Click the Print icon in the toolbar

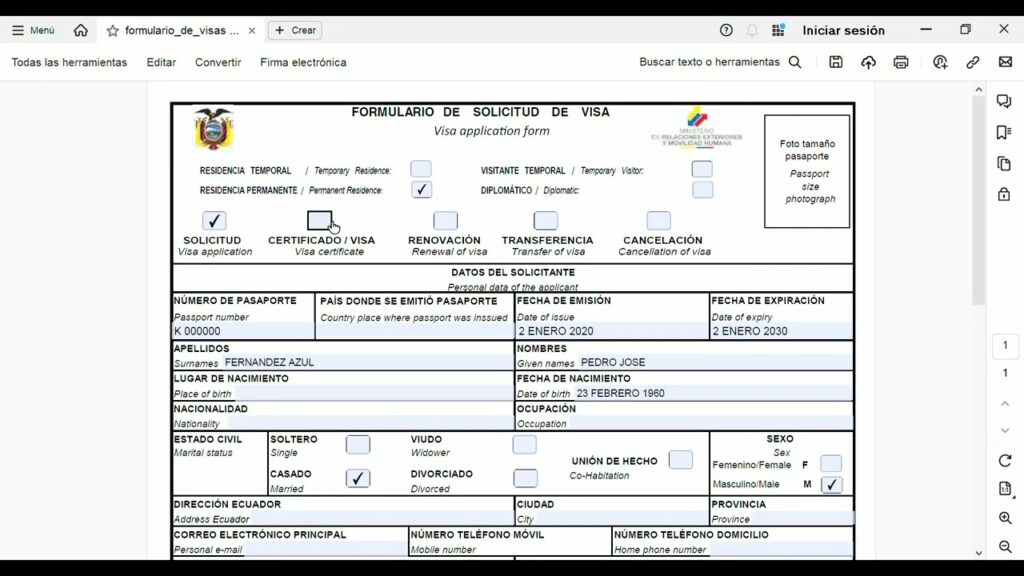click(x=901, y=62)
